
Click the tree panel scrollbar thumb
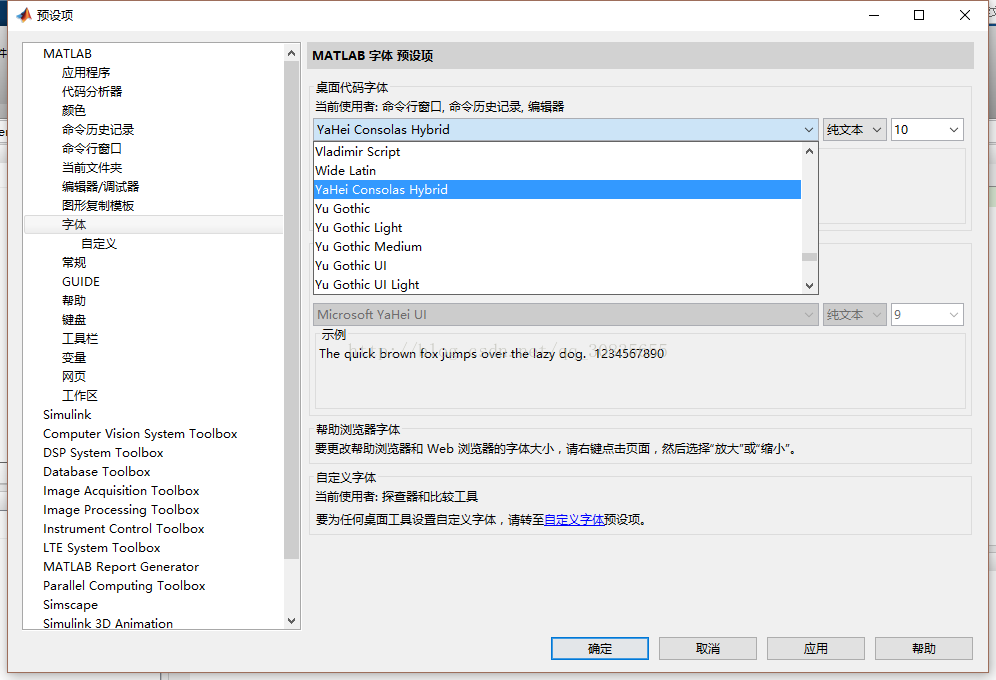[x=292, y=310]
